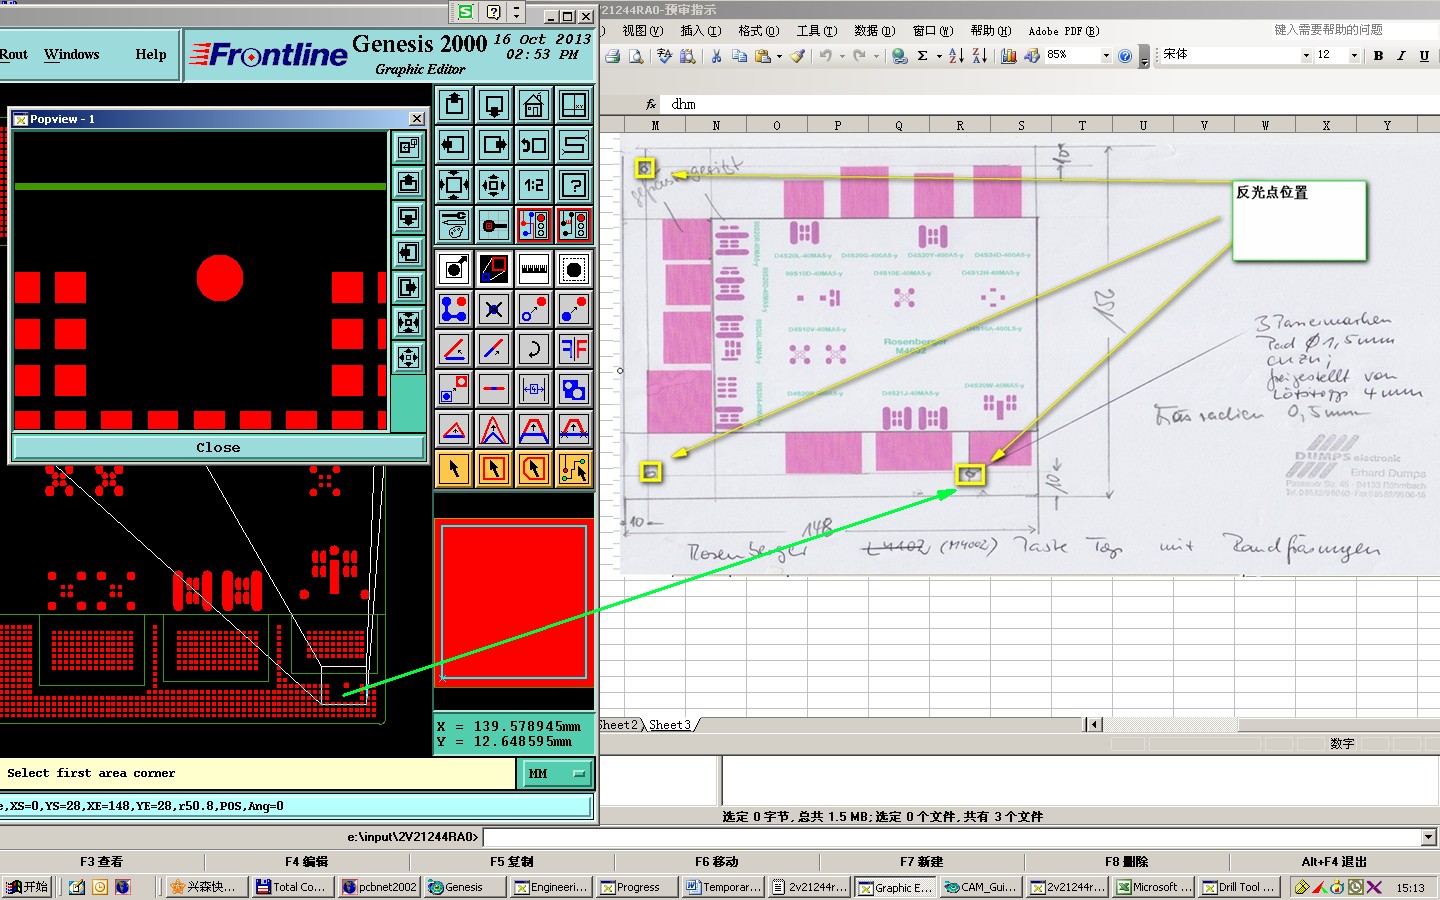This screenshot has height=900, width=1440.
Task: Open the 格式(O) menu
Action: 758,31
